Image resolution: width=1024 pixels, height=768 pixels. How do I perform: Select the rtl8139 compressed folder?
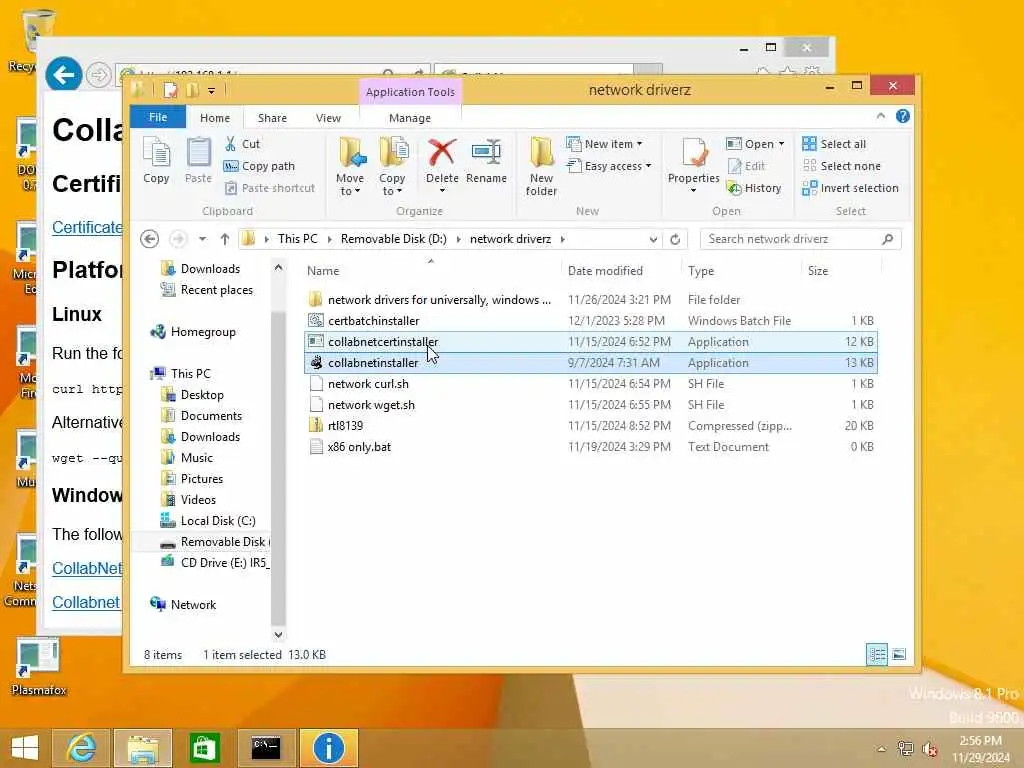pyautogui.click(x=590, y=426)
